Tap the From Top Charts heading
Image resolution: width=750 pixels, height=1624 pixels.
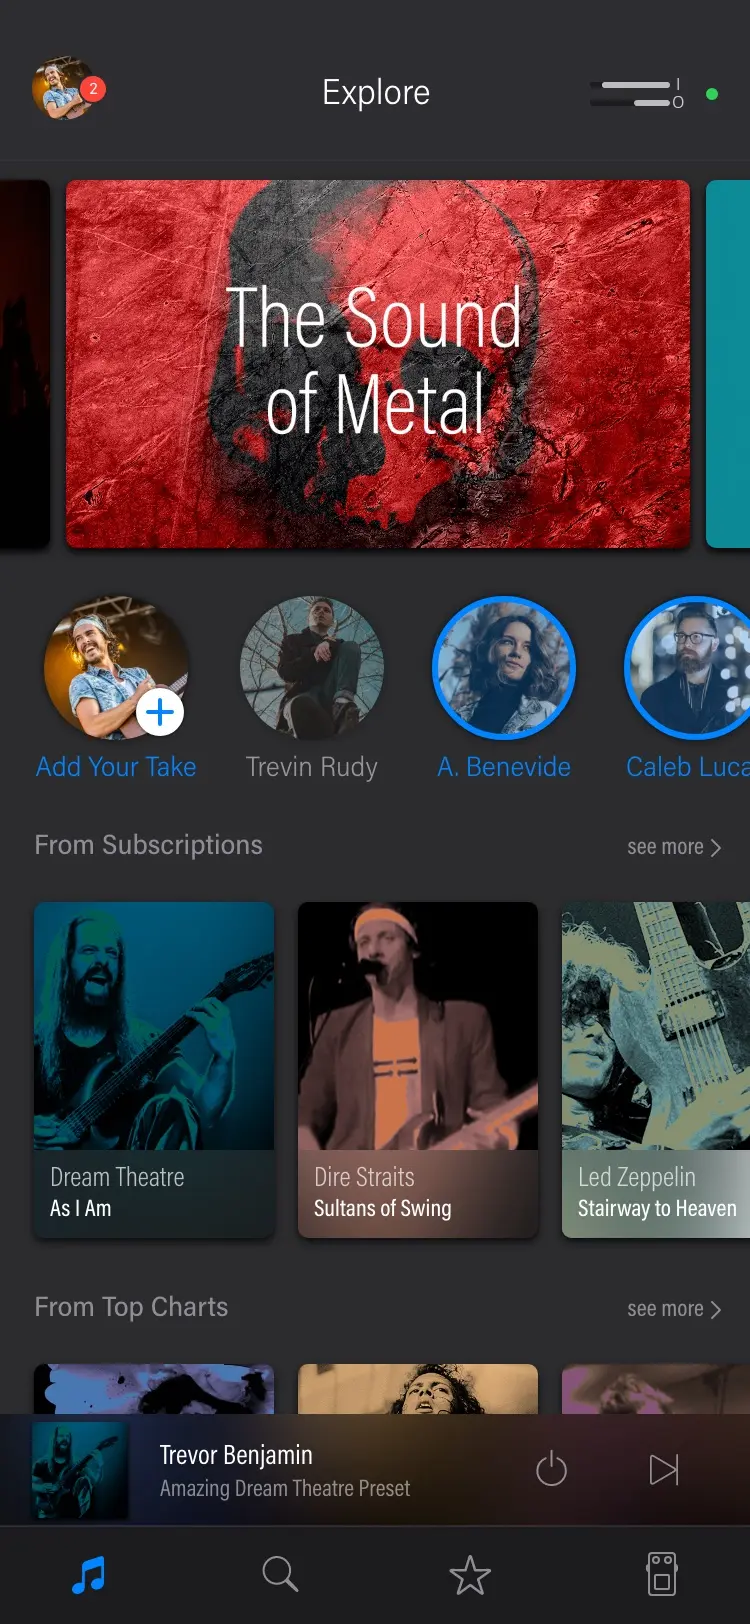click(131, 1307)
